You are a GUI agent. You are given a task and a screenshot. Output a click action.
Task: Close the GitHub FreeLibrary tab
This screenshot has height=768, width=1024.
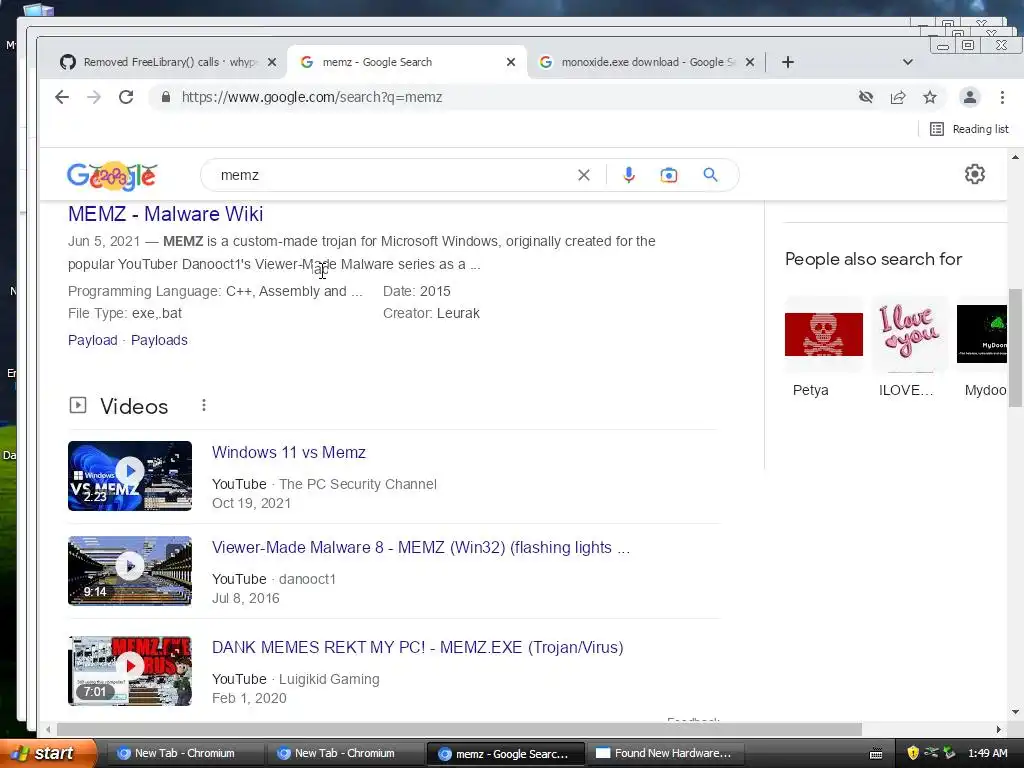coord(272,62)
